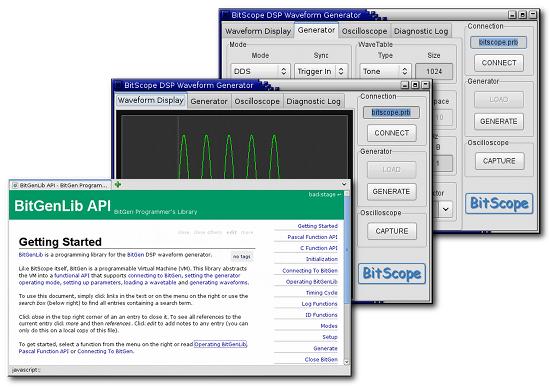Click CAPTURE in the middle window
550x388 pixels.
[392, 231]
